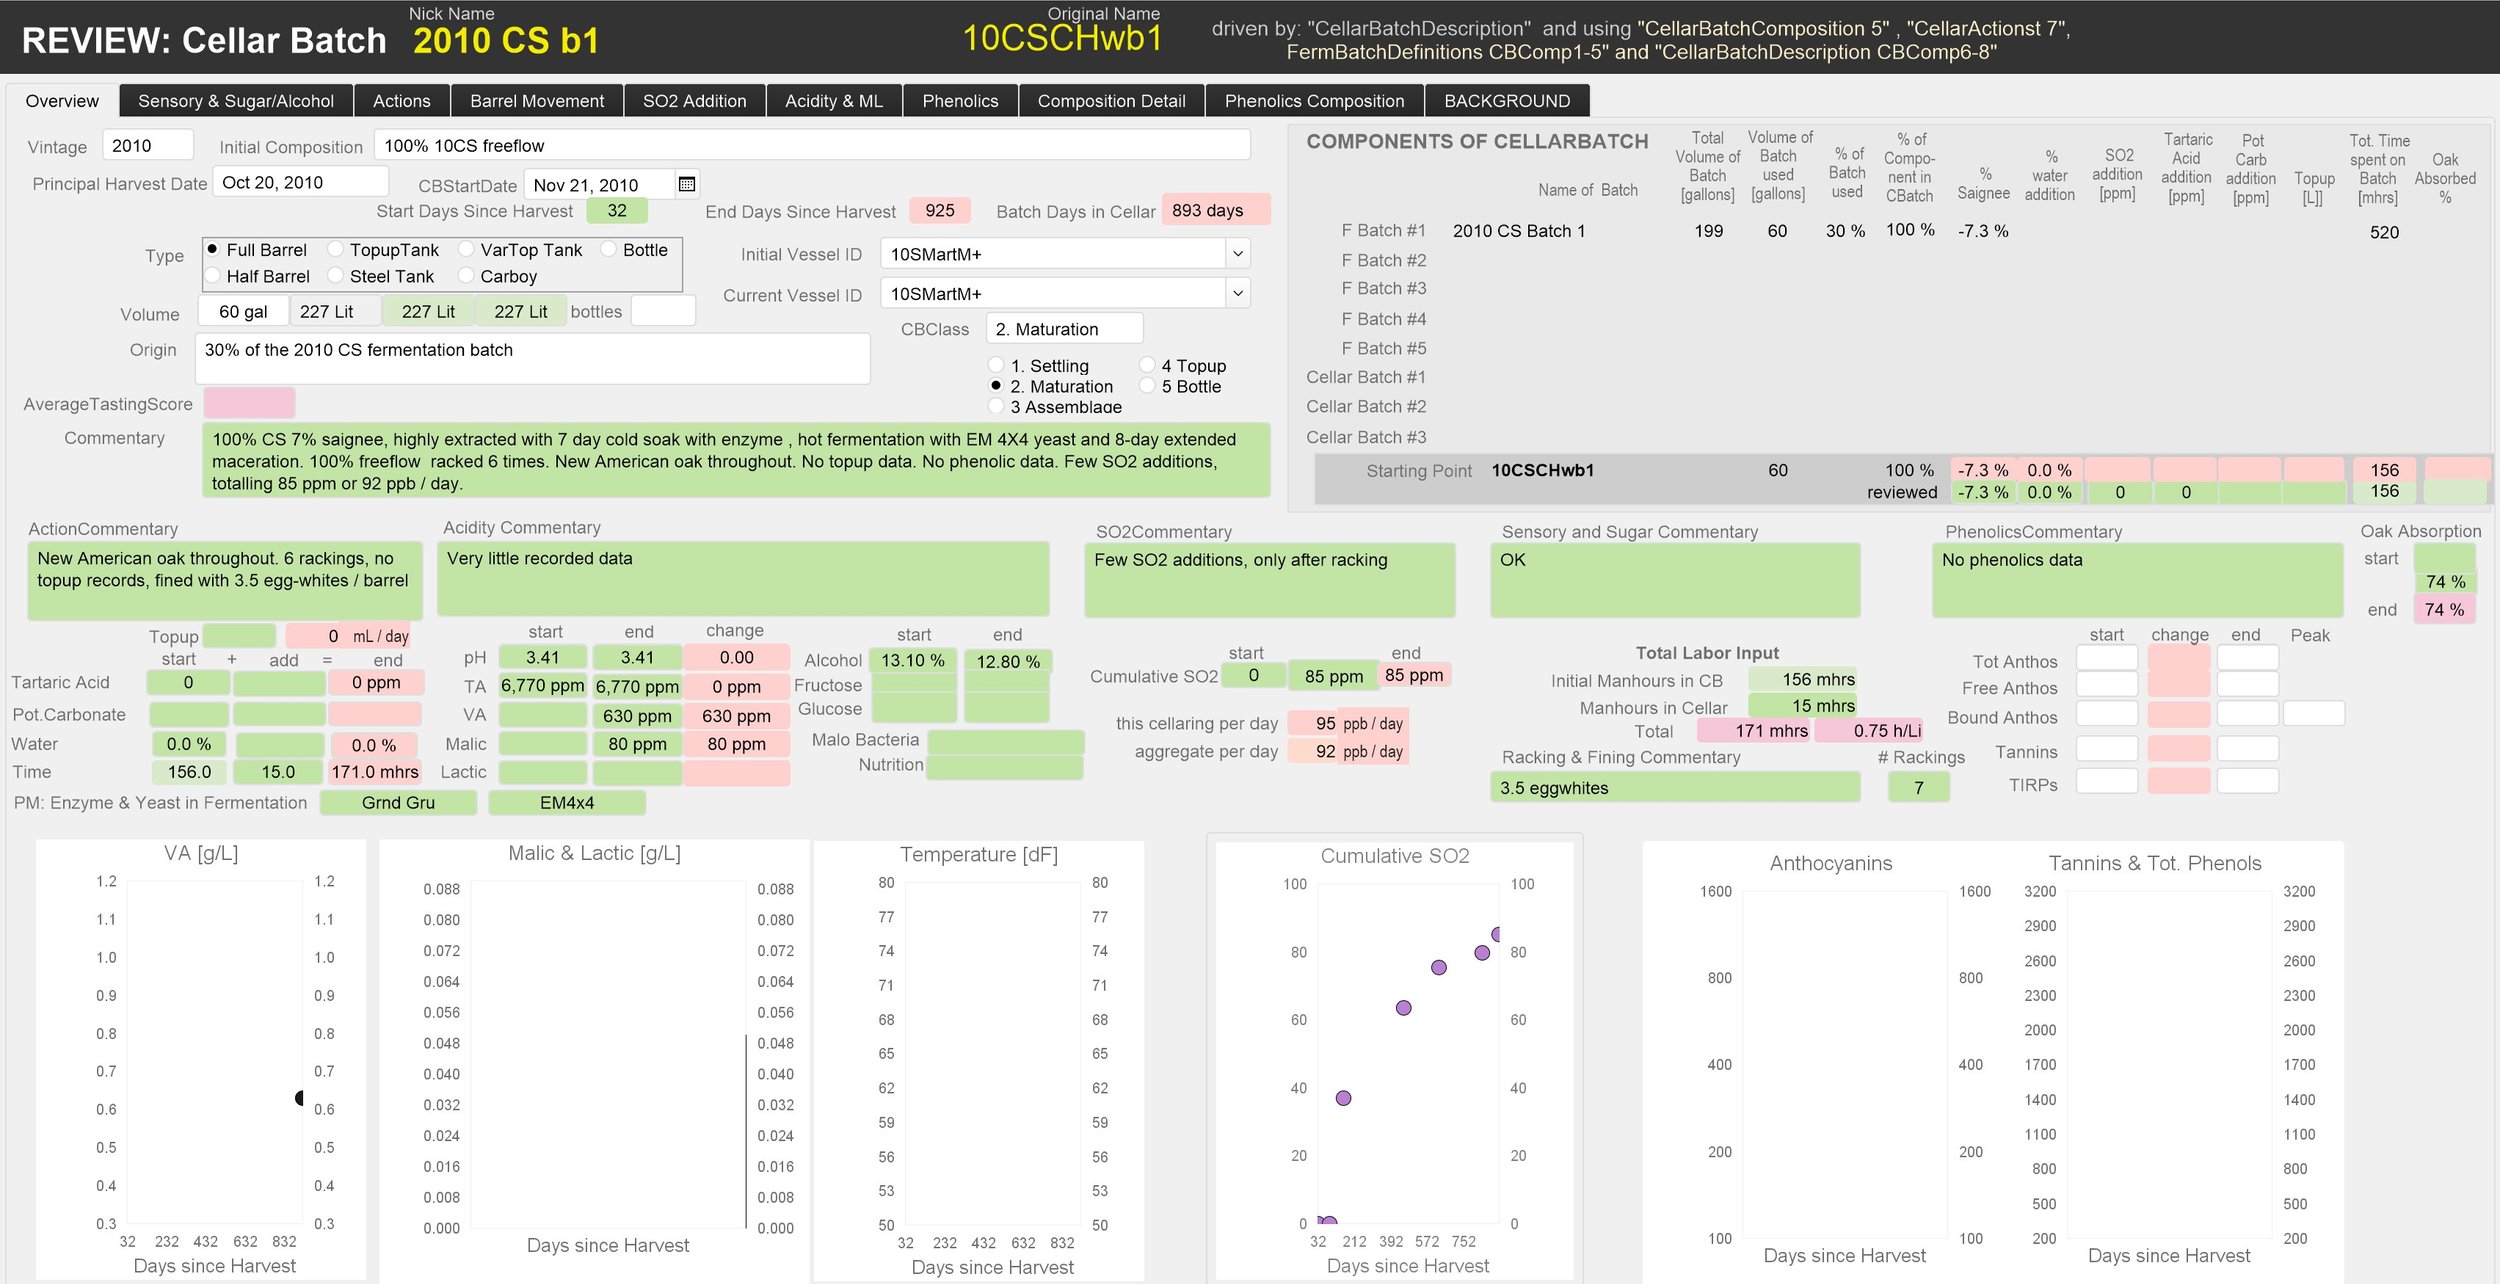Click the CBClass field showing 2. Maturation
The image size is (2500, 1284).
(x=1064, y=329)
